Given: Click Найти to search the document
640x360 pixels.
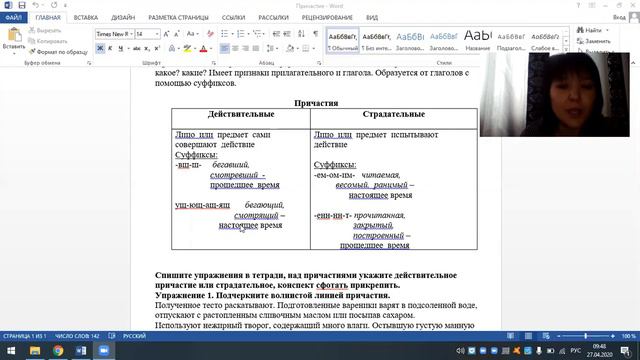Looking at the screenshot, I should [590, 30].
